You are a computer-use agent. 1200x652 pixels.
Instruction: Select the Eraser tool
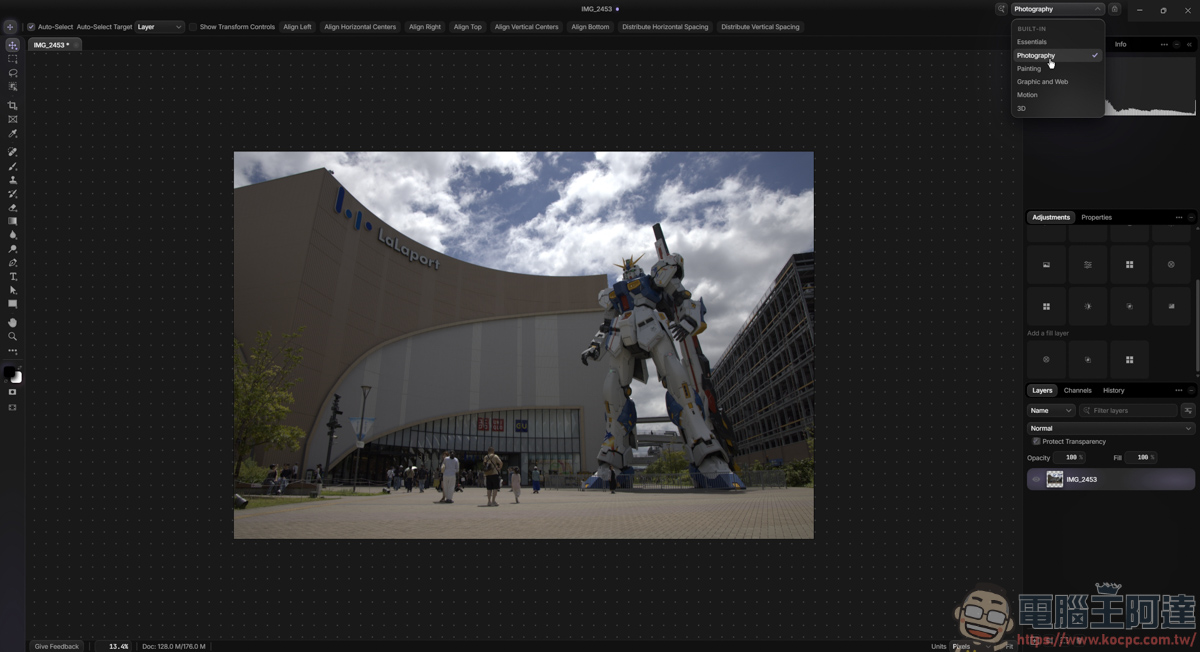click(x=13, y=207)
